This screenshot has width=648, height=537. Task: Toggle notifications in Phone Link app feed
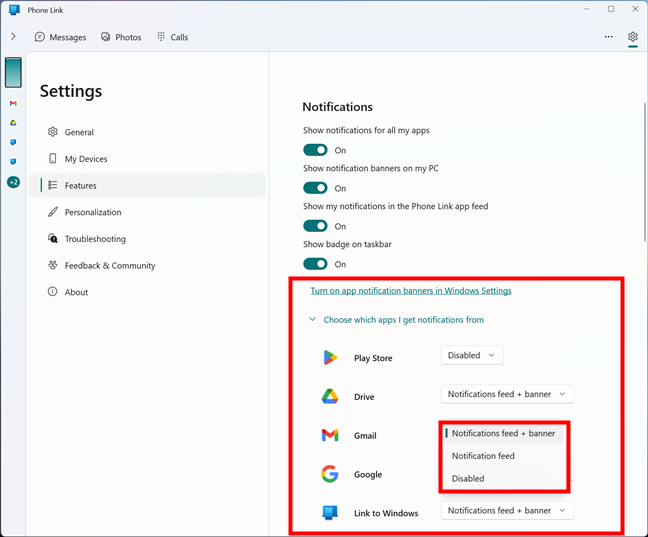pos(315,226)
